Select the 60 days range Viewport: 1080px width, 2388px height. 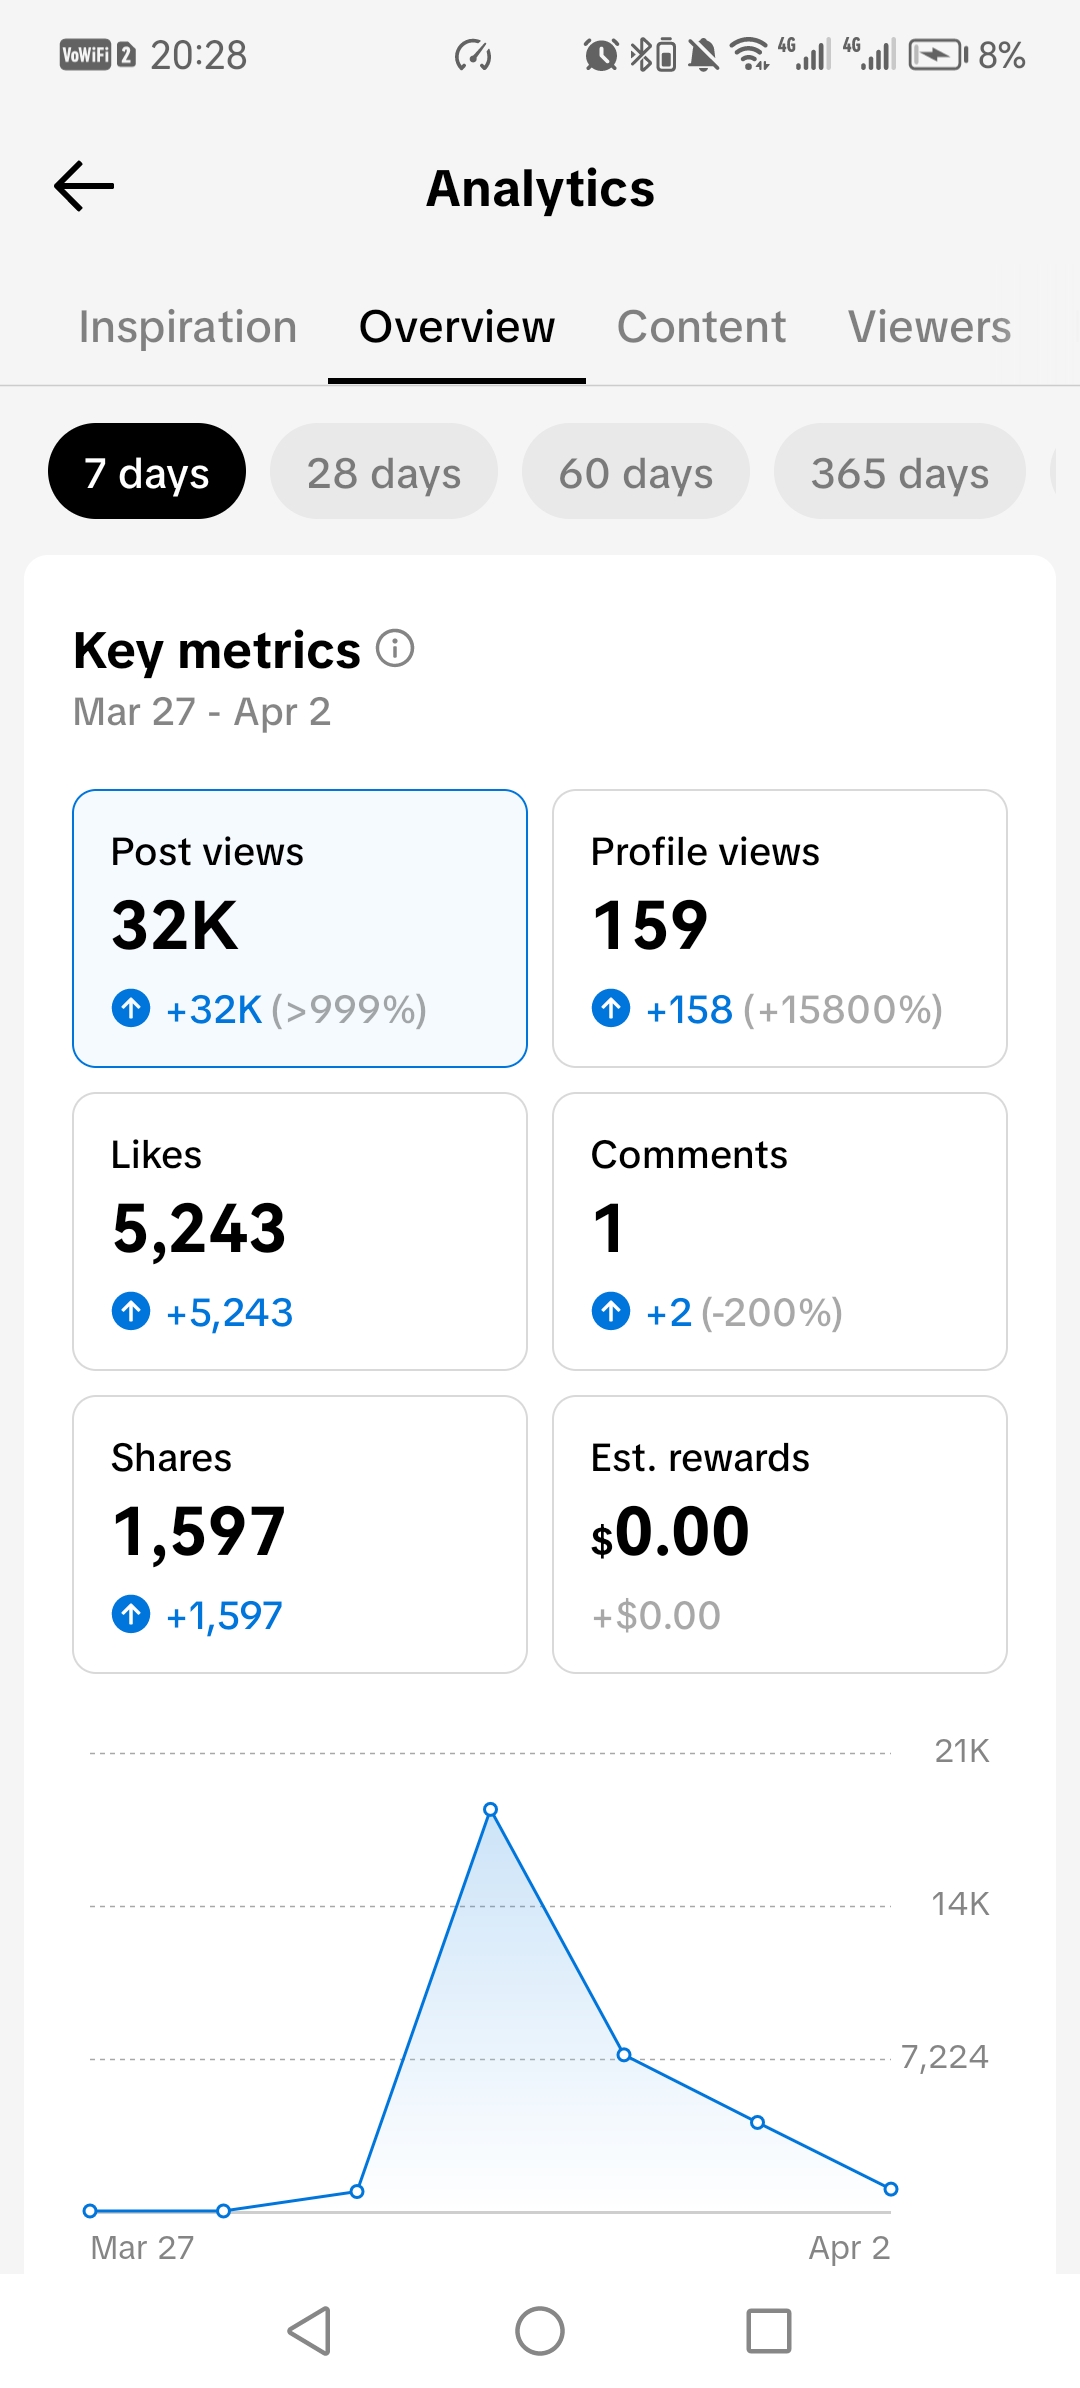(x=636, y=472)
